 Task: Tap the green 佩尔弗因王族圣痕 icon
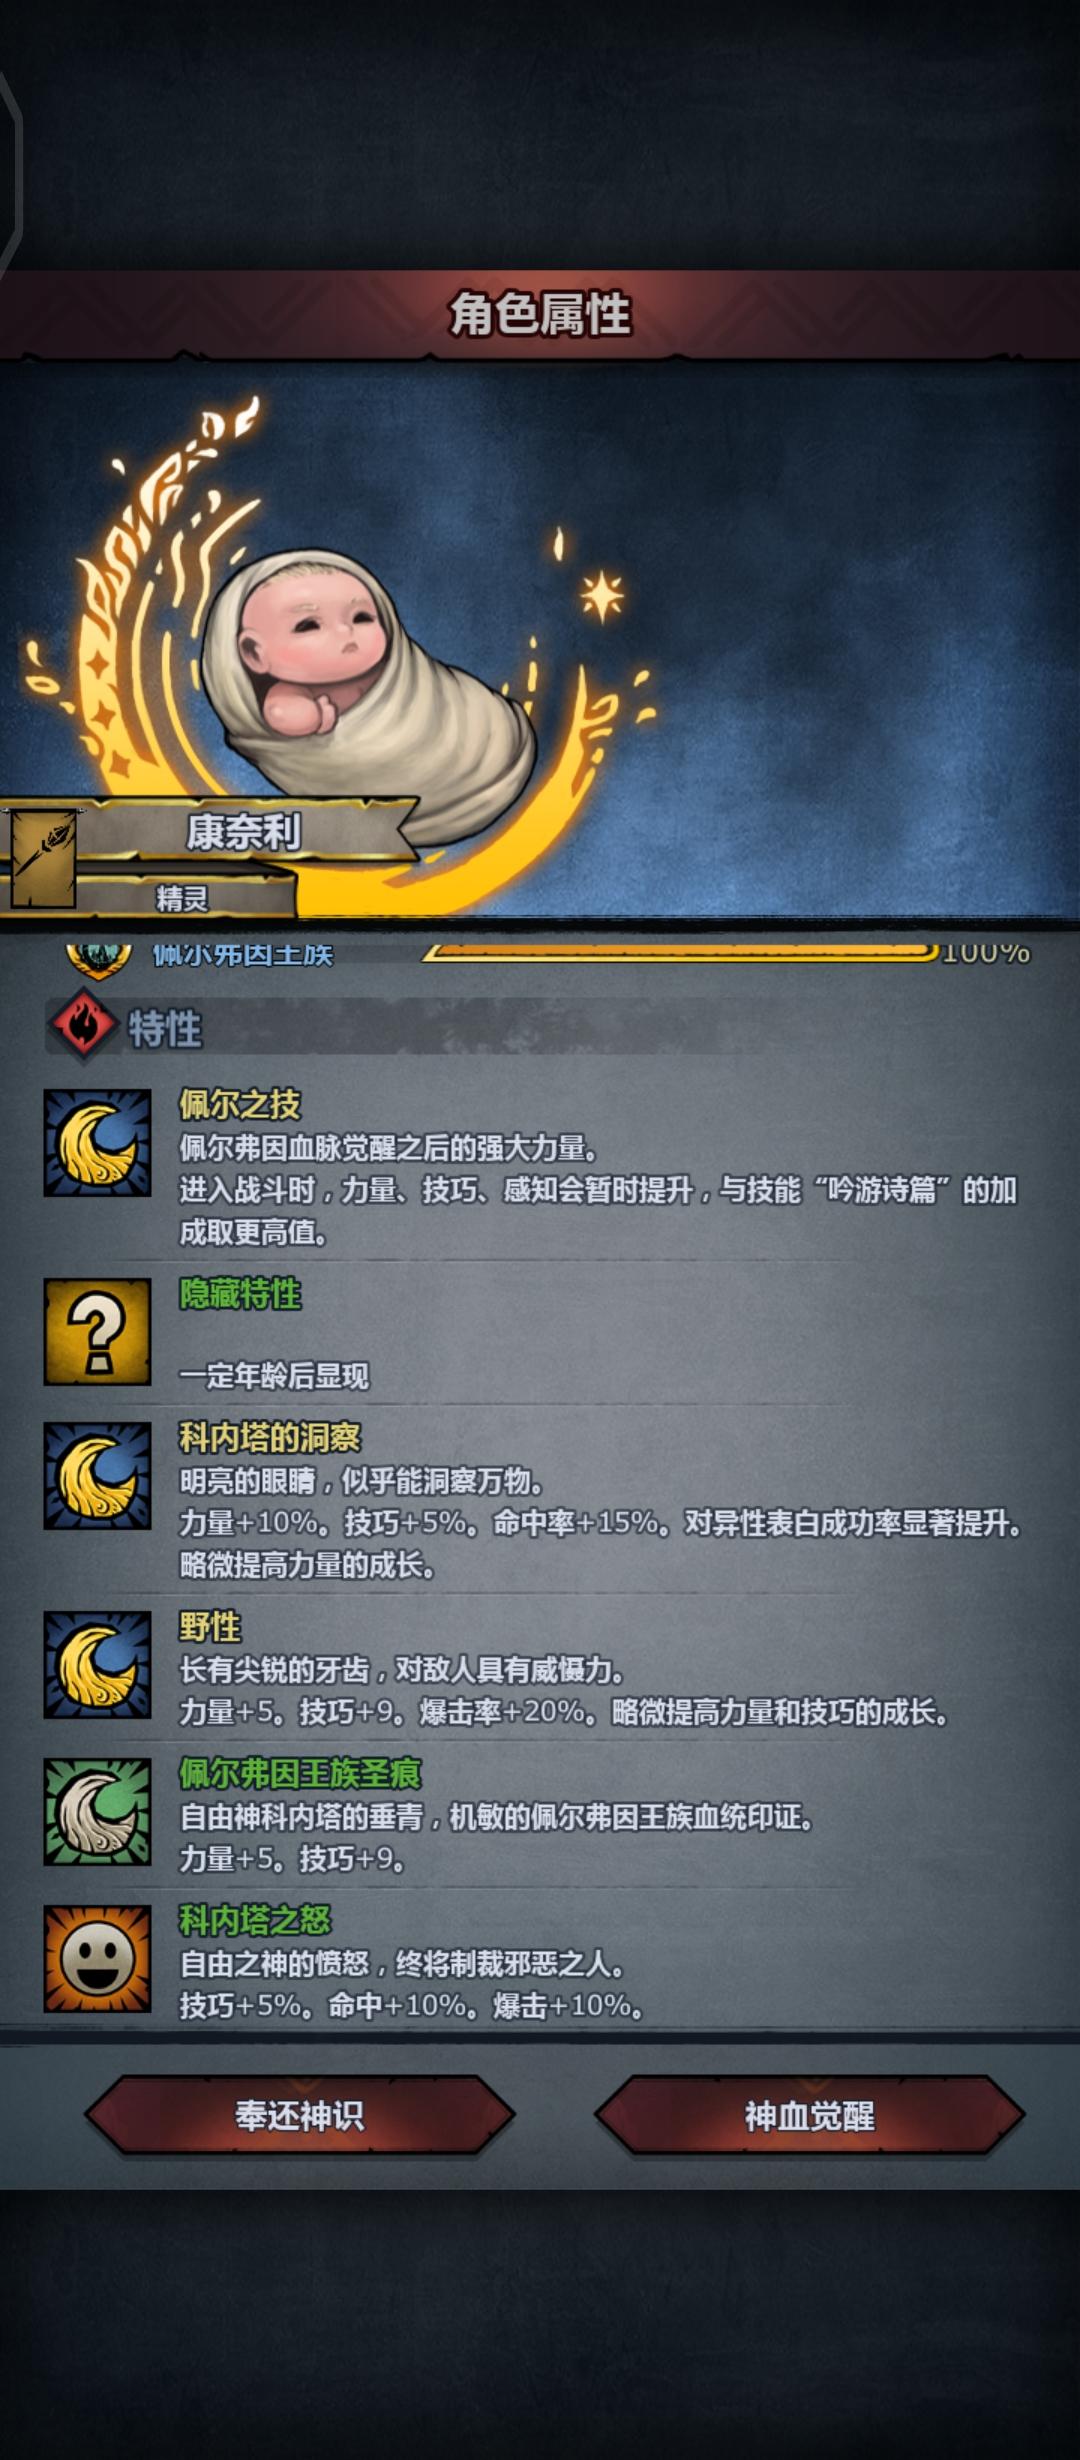pos(97,1811)
